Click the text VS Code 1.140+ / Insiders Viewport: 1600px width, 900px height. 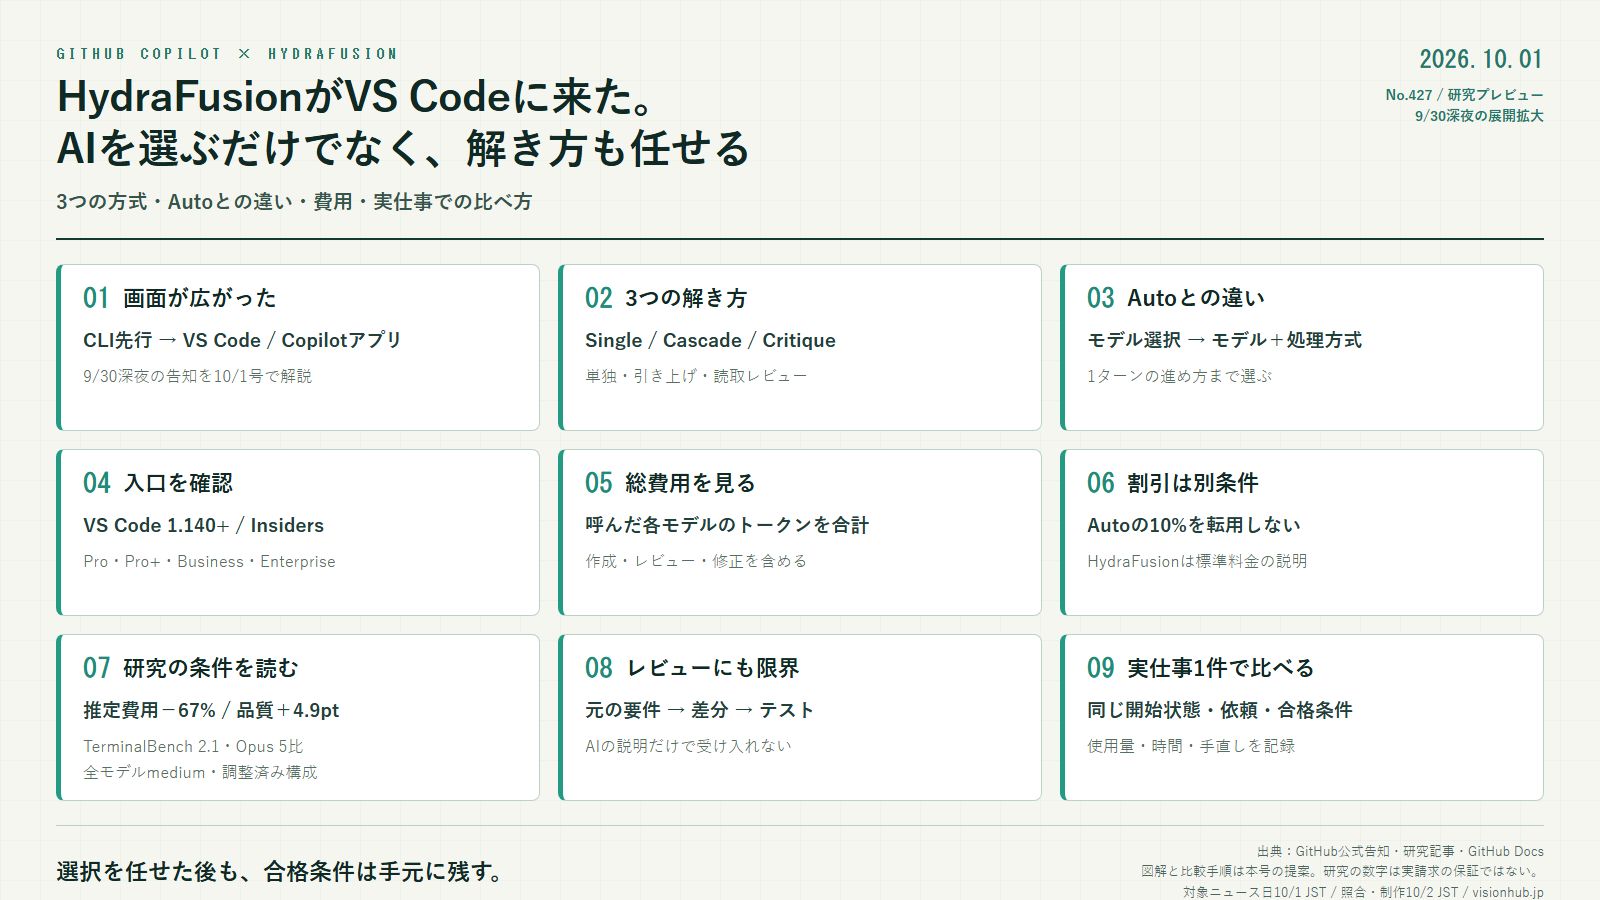tap(203, 525)
